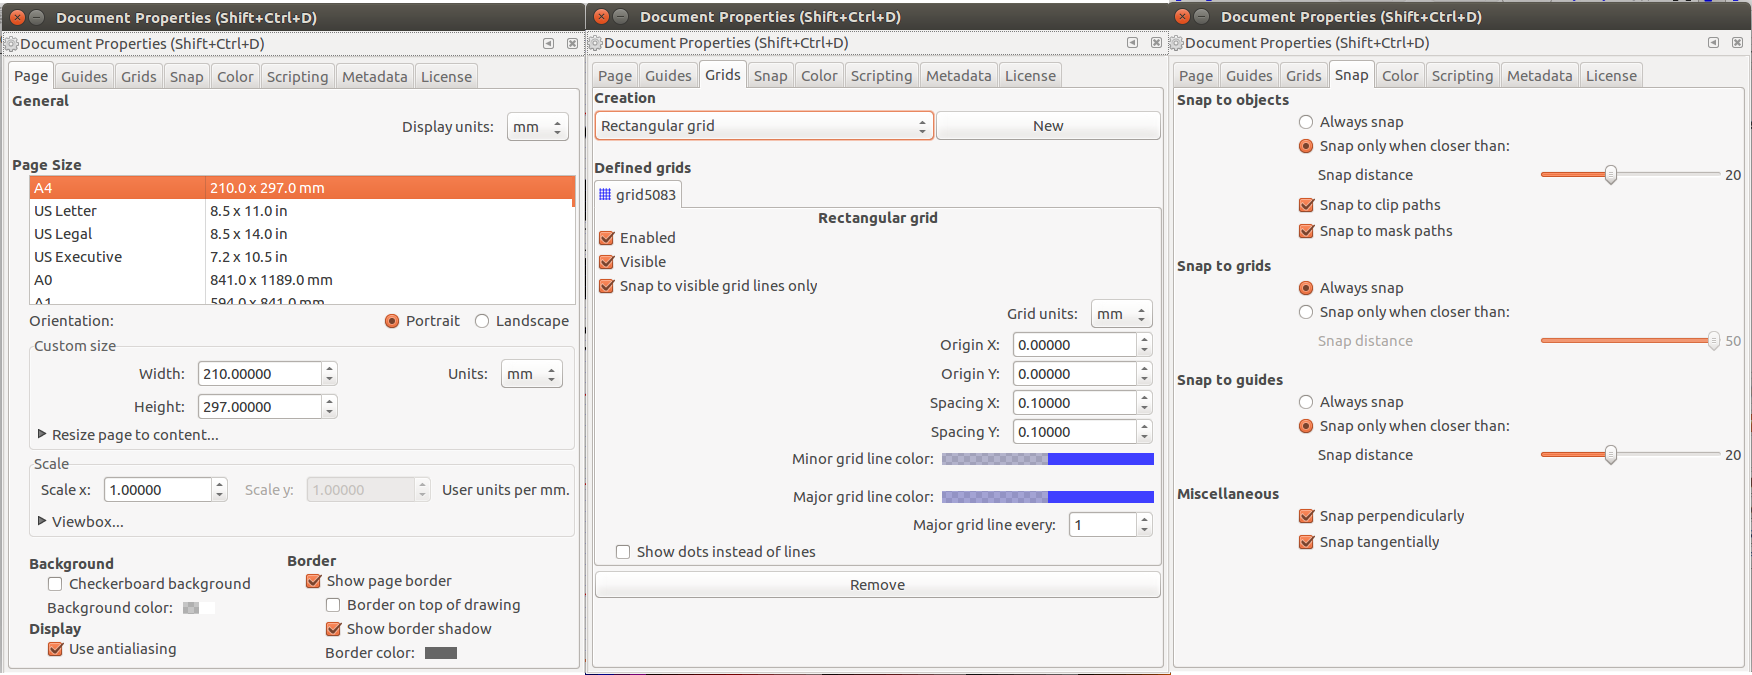Screen dimensions: 1752x675
Task: Select Always snap under Snap to objects
Action: click(x=1306, y=122)
